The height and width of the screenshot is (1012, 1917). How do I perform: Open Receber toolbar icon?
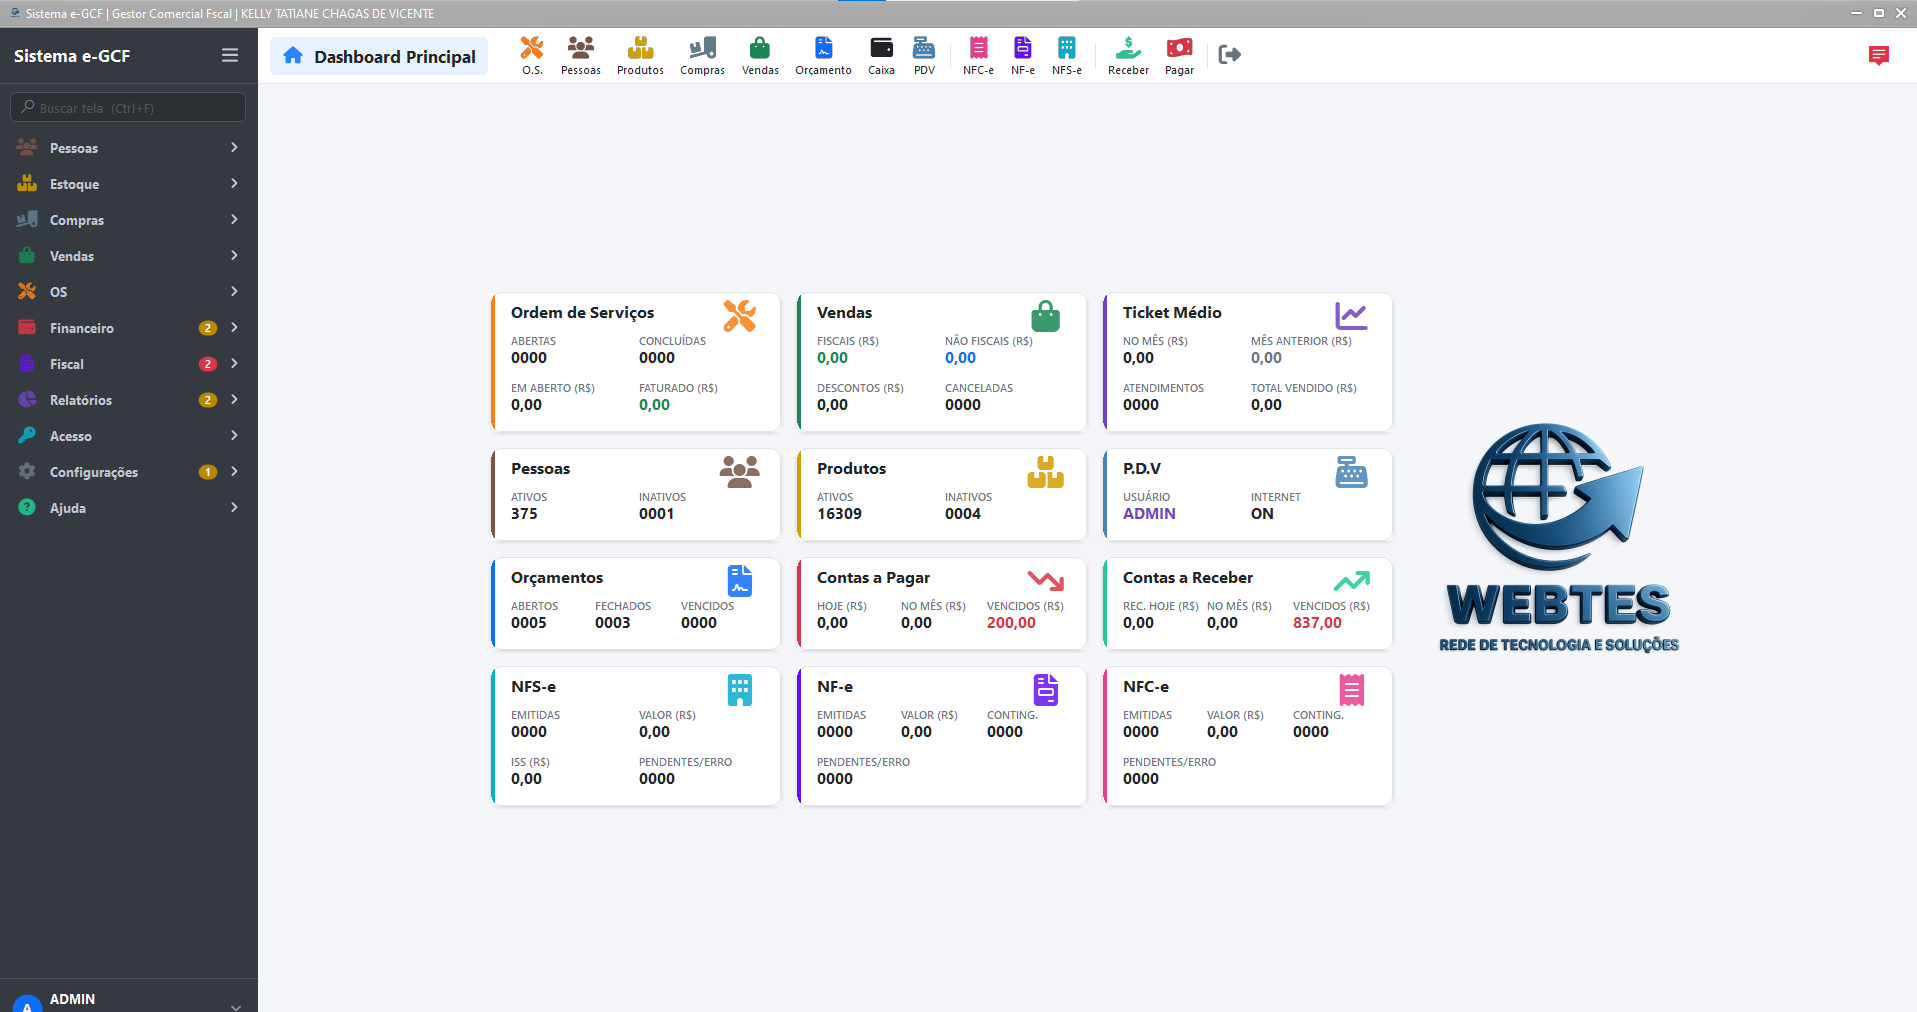coord(1128,56)
